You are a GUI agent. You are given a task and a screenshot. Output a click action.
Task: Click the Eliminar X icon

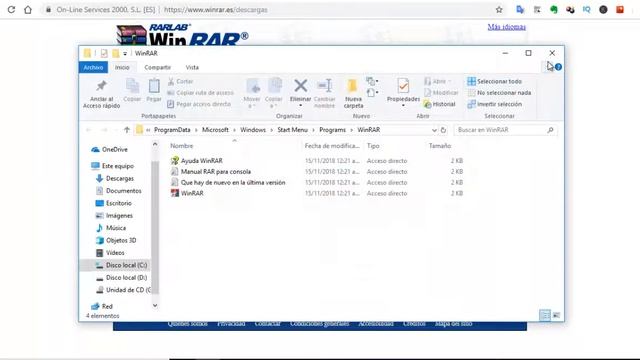[x=301, y=86]
